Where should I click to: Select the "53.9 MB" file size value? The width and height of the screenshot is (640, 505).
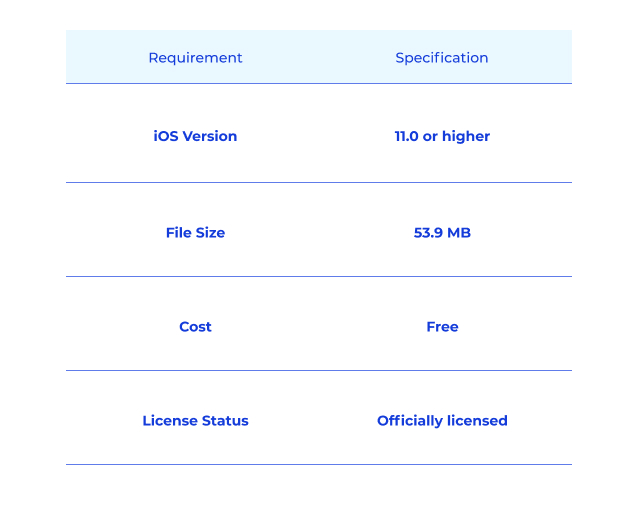[x=442, y=233]
